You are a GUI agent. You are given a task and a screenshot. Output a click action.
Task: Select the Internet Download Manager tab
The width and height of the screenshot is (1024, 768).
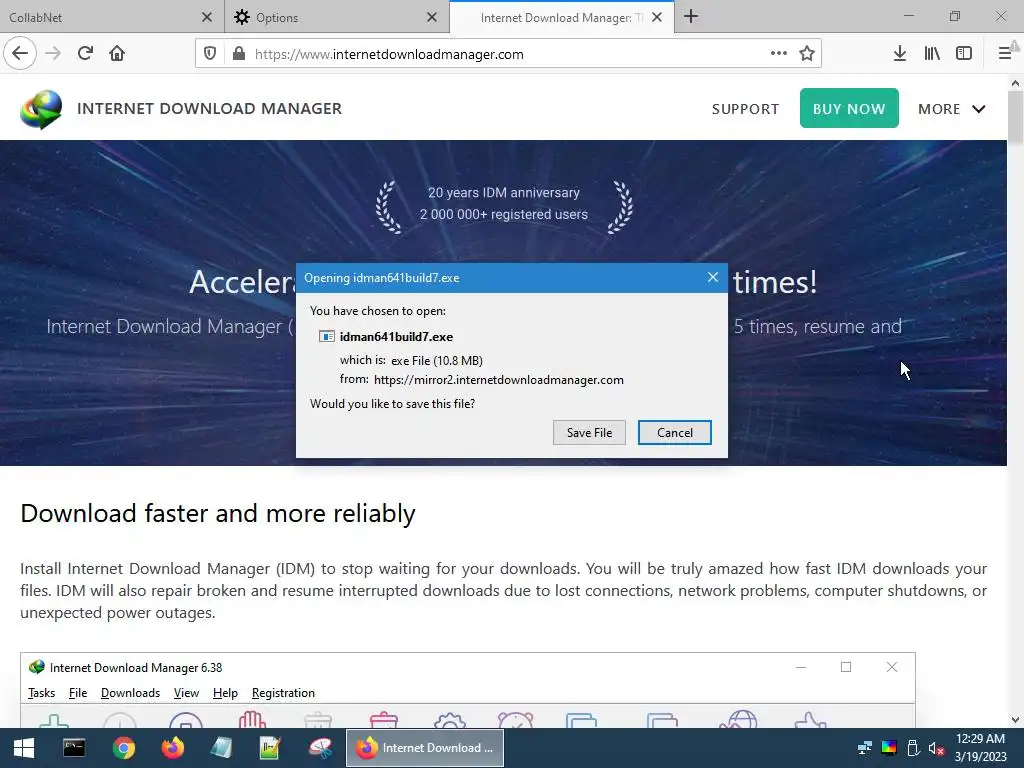click(x=562, y=17)
